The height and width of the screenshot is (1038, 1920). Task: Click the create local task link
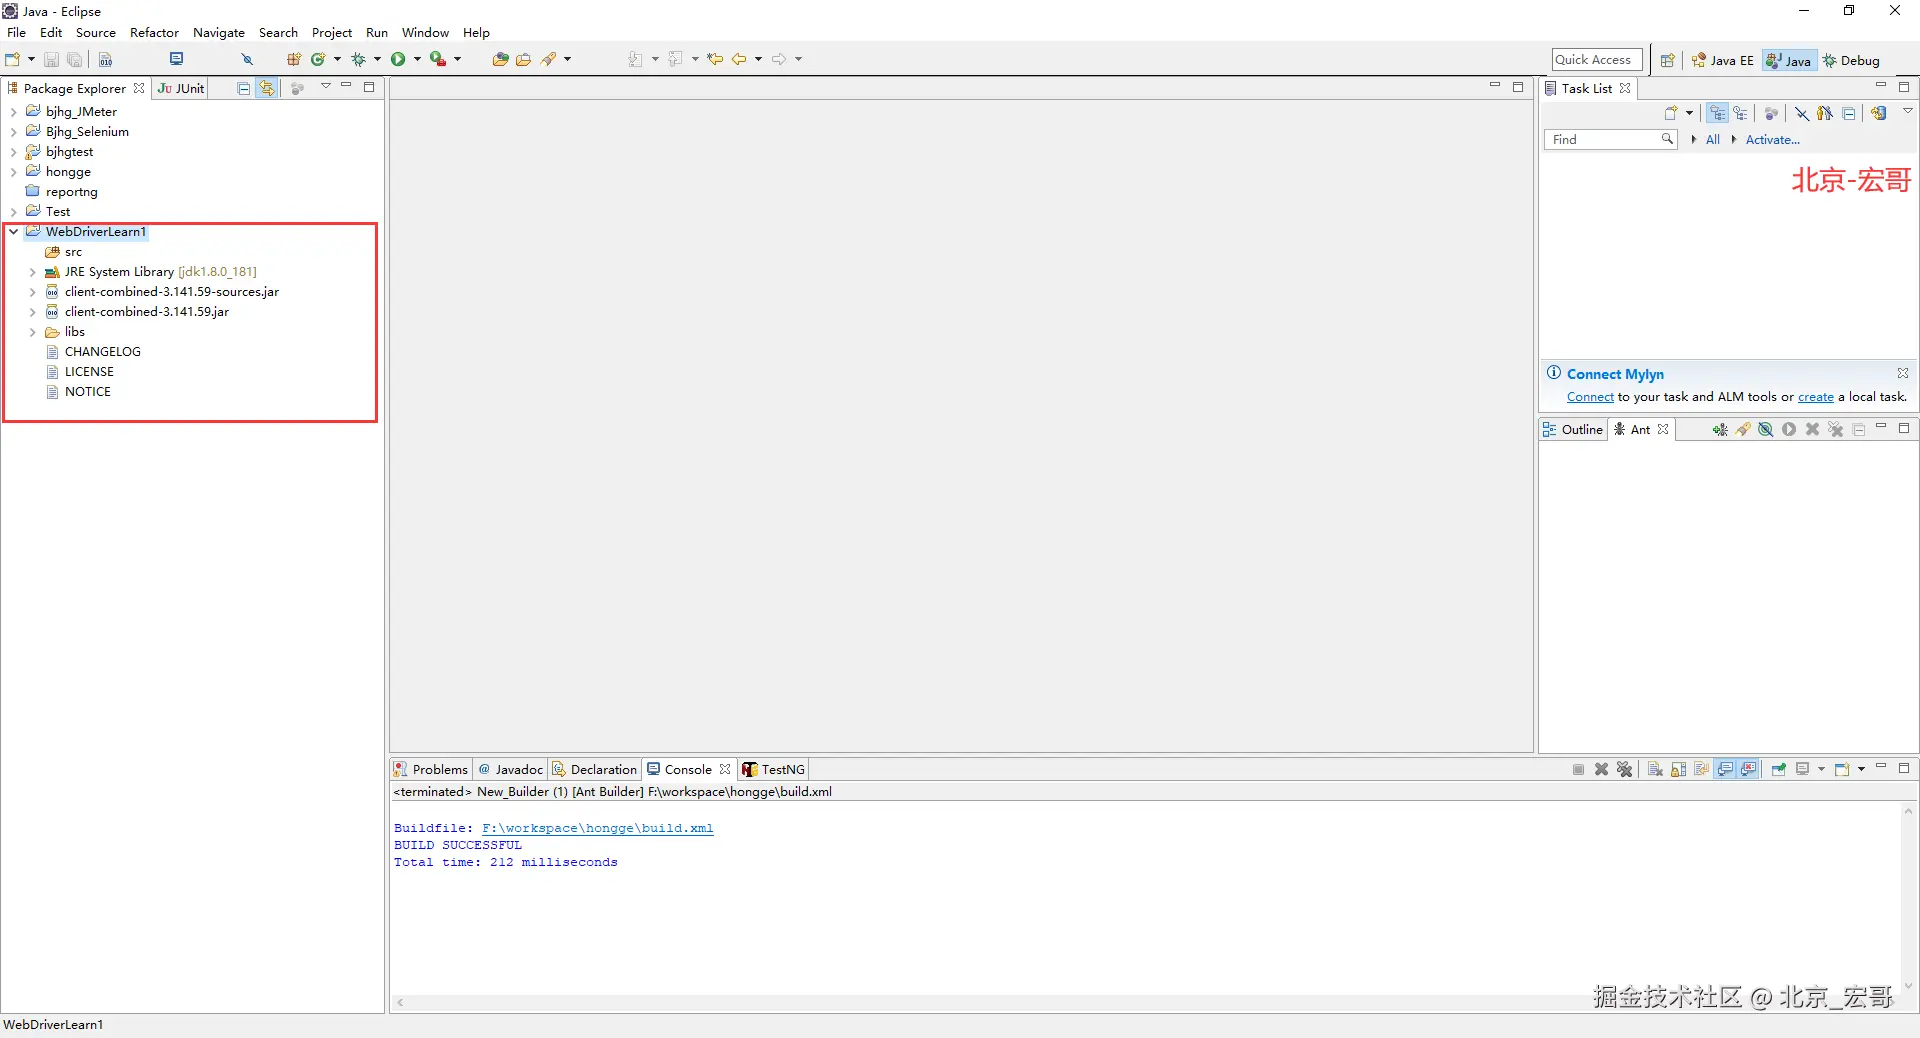[1816, 397]
